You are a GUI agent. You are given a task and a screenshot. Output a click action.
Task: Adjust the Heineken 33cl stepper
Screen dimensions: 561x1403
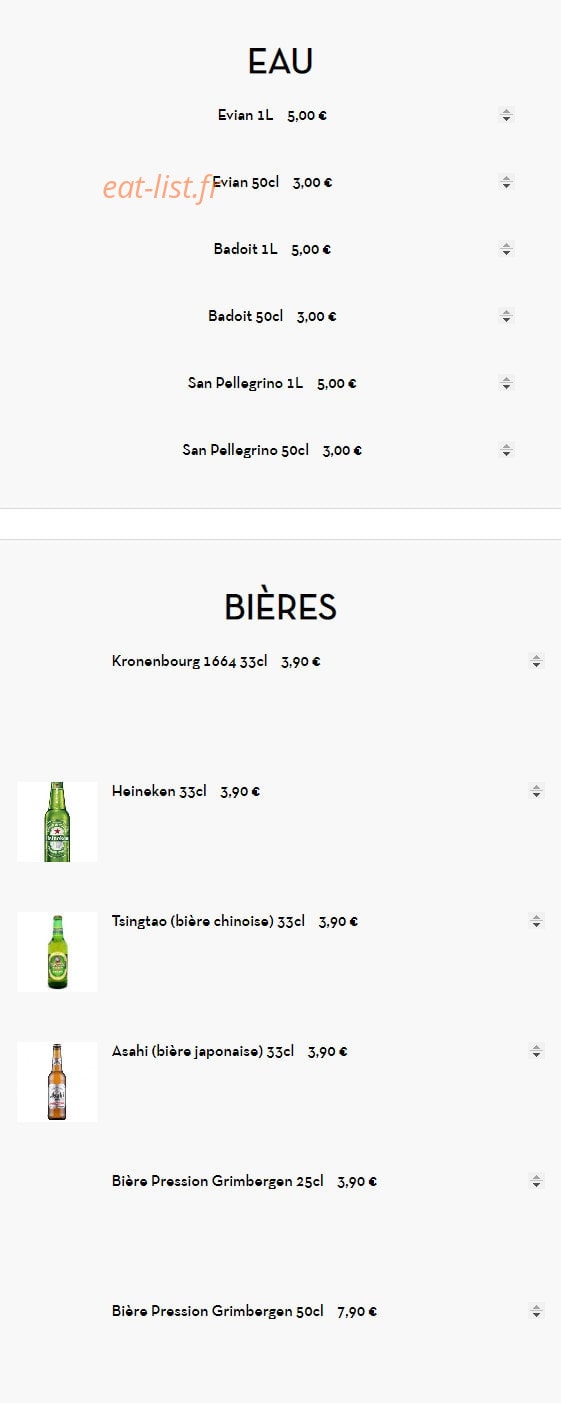[536, 791]
